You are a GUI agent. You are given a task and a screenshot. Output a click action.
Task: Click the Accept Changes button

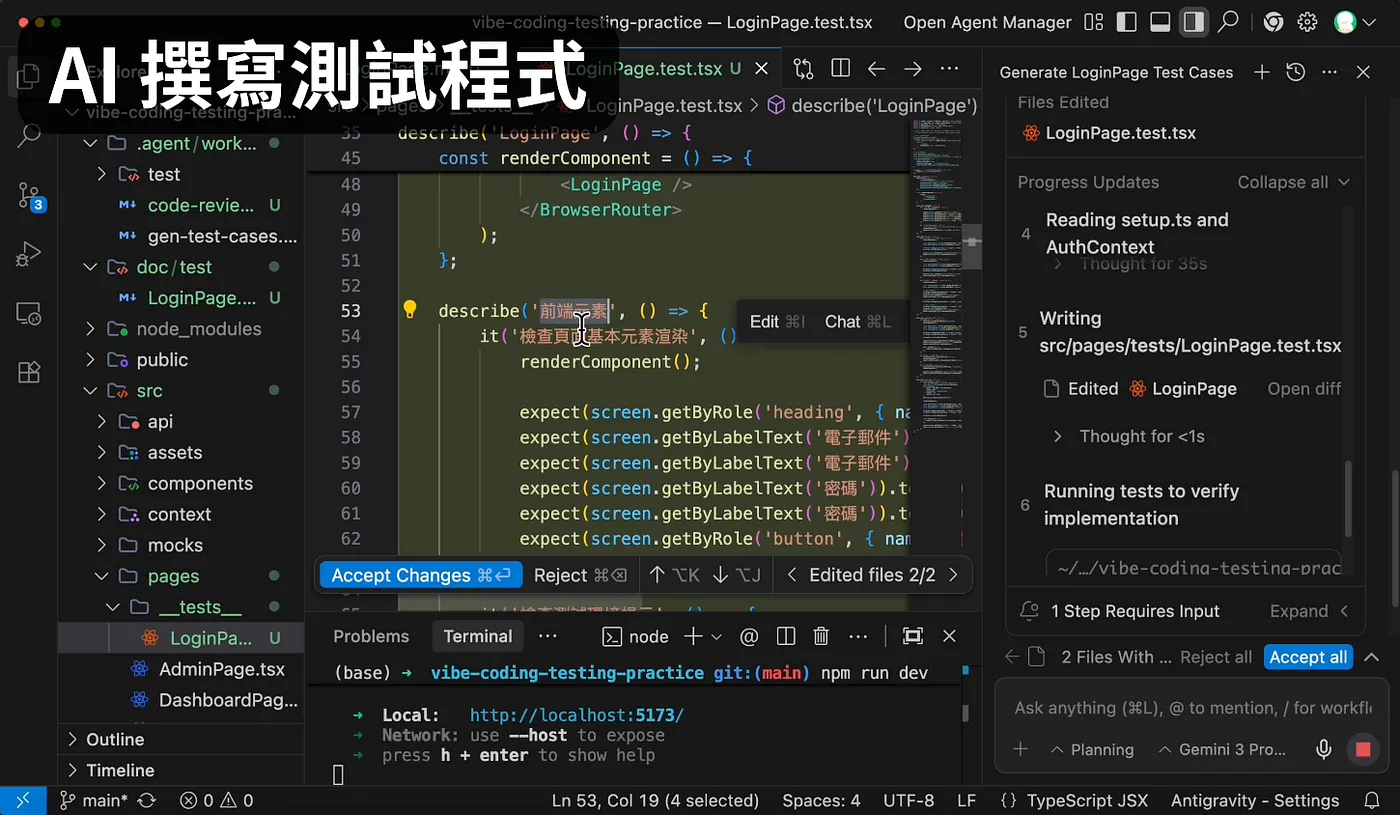(x=421, y=575)
